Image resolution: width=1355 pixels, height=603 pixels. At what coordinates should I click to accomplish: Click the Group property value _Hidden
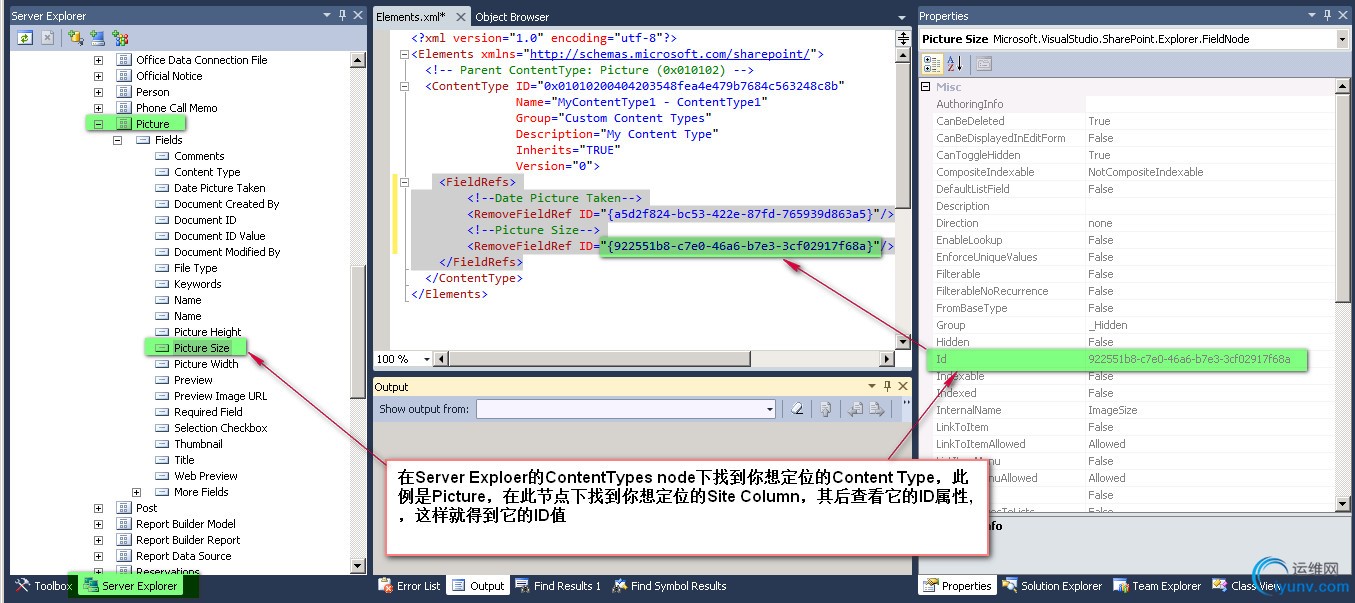tap(1108, 325)
